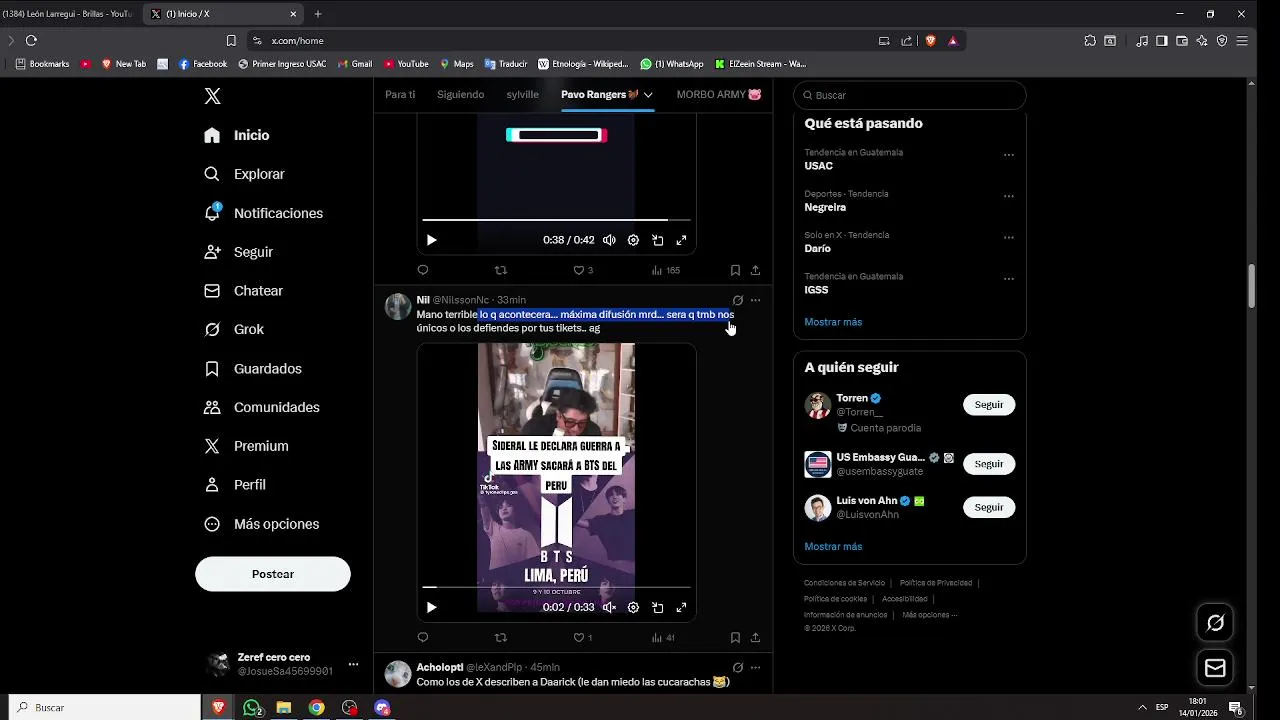
Task: Open WhatsApp from the Windows taskbar
Action: (x=252, y=707)
